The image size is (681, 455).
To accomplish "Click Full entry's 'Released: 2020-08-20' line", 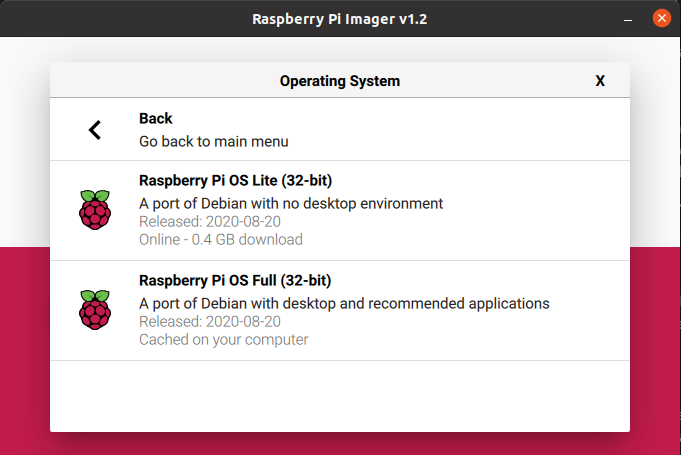I will (x=210, y=322).
